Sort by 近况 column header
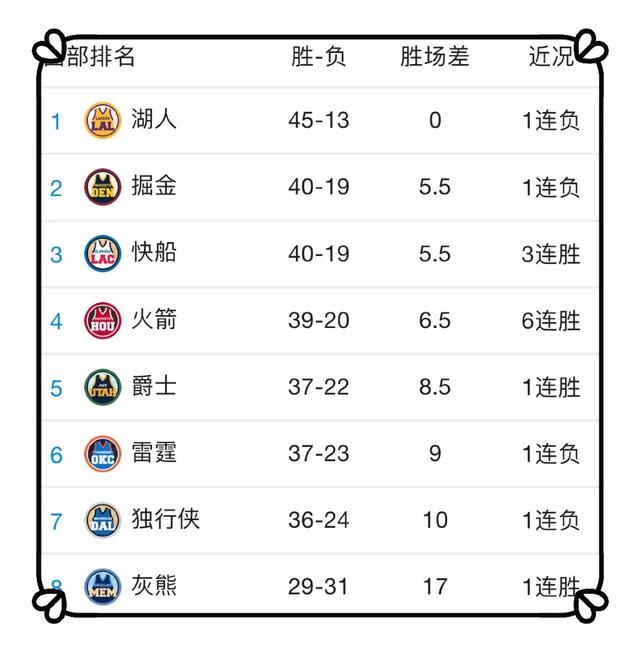Screen dimensions: 640x652 551,56
